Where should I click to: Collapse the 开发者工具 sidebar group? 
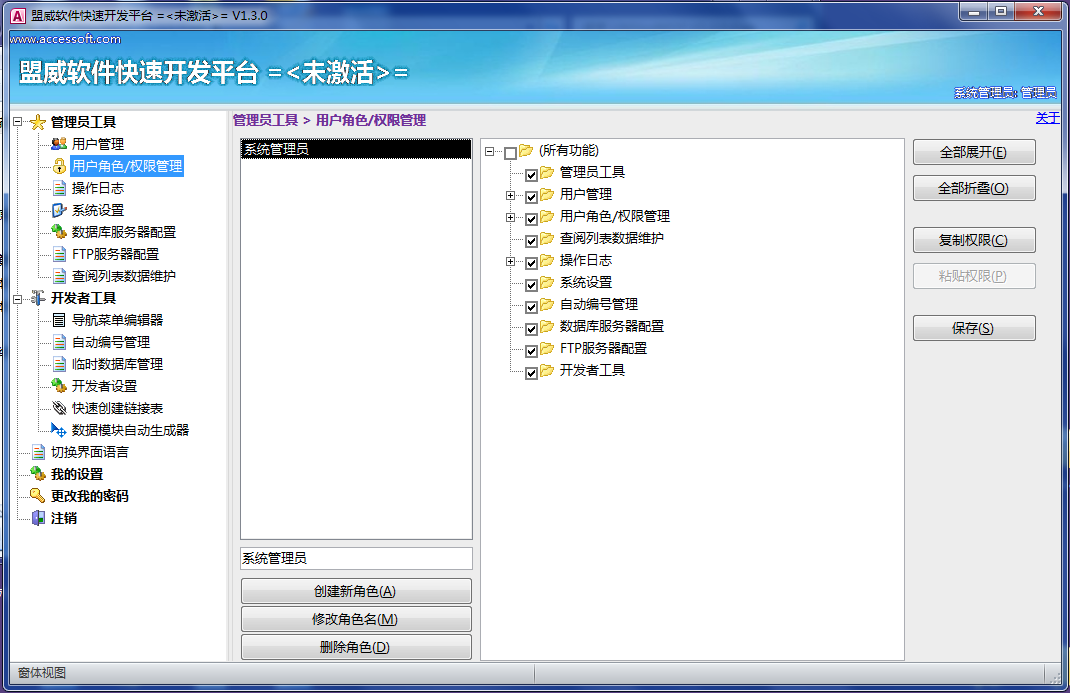18,298
